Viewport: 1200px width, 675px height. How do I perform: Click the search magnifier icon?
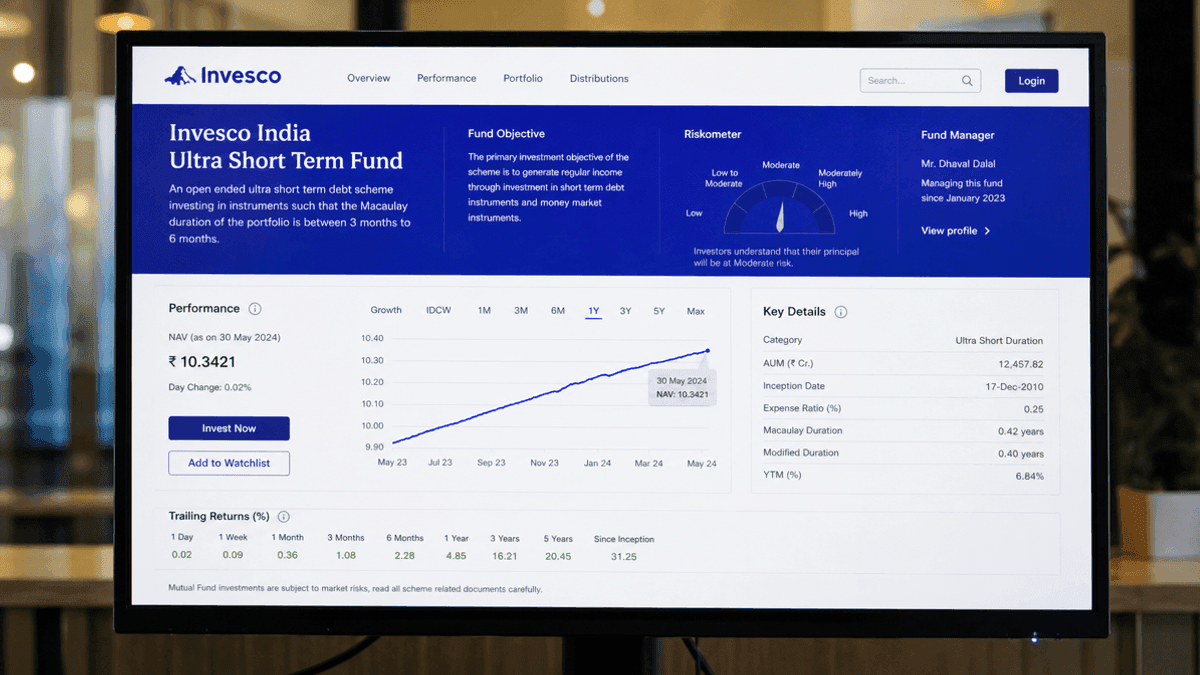967,81
